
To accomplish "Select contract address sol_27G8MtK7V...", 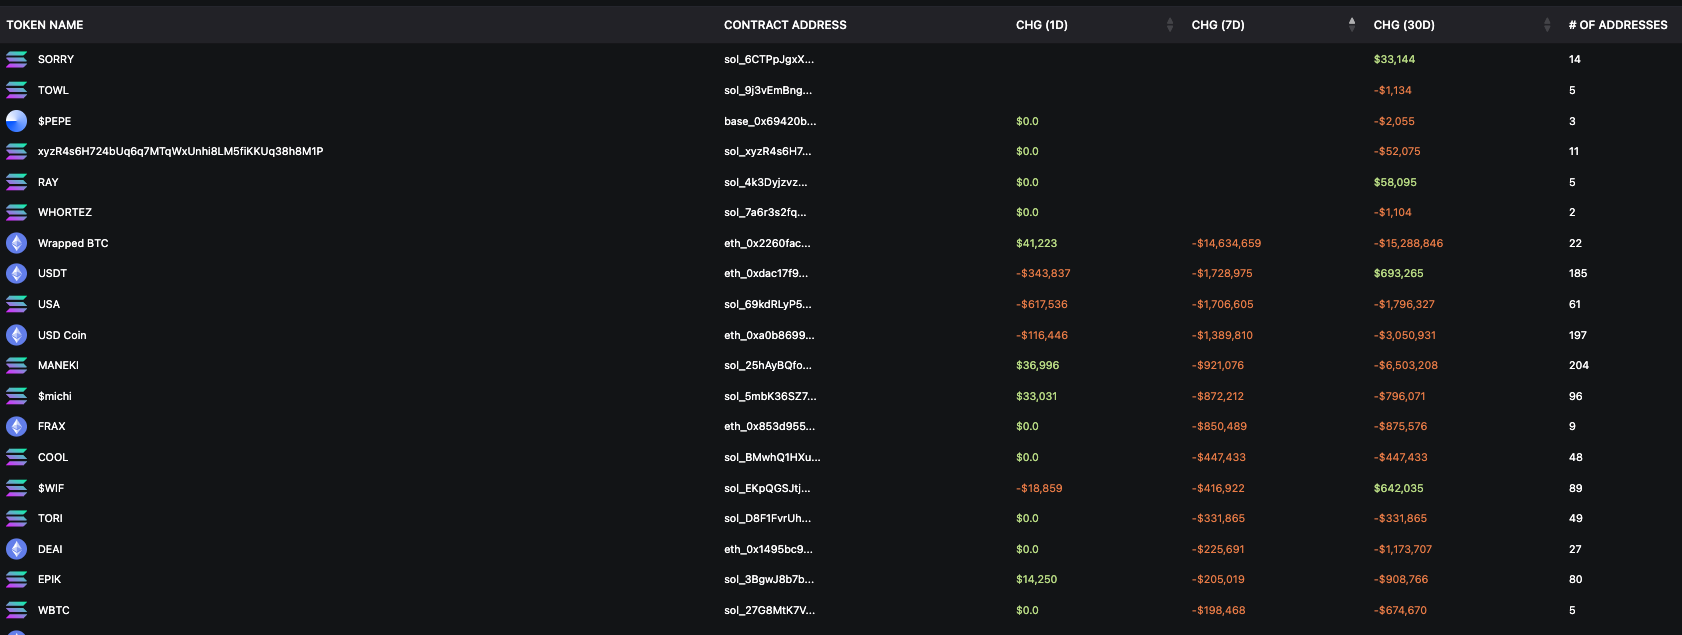I will (769, 610).
